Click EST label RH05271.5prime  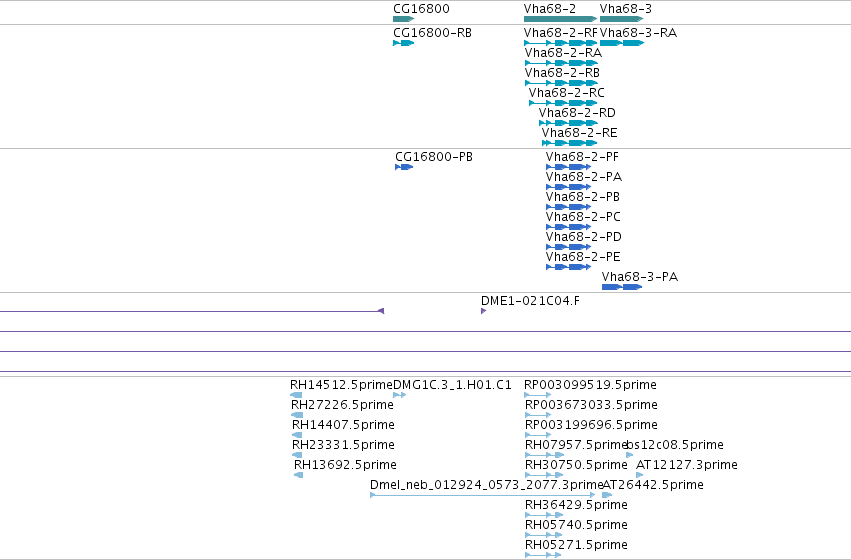[576, 545]
